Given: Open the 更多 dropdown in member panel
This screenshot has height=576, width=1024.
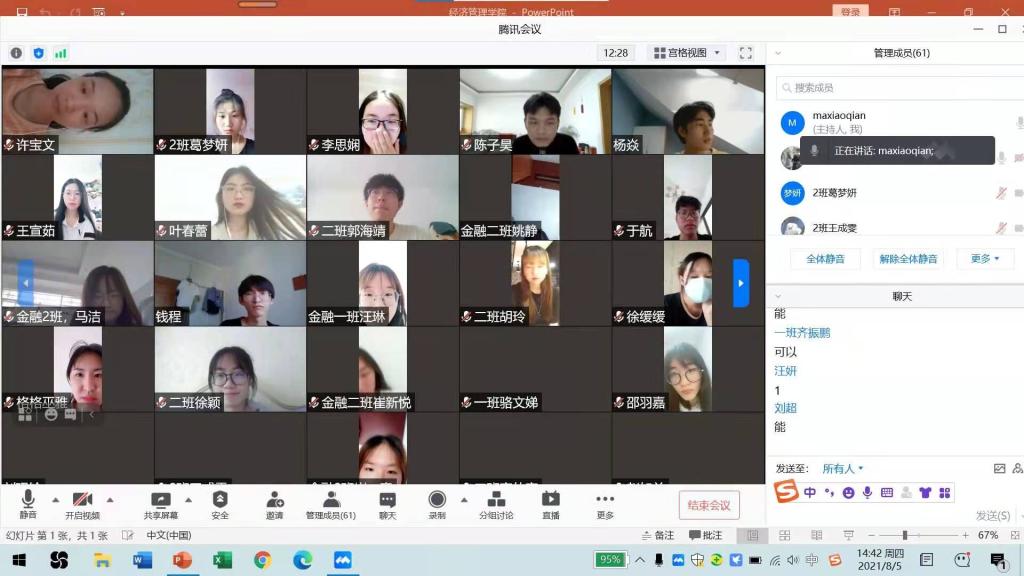Looking at the screenshot, I should [x=985, y=259].
